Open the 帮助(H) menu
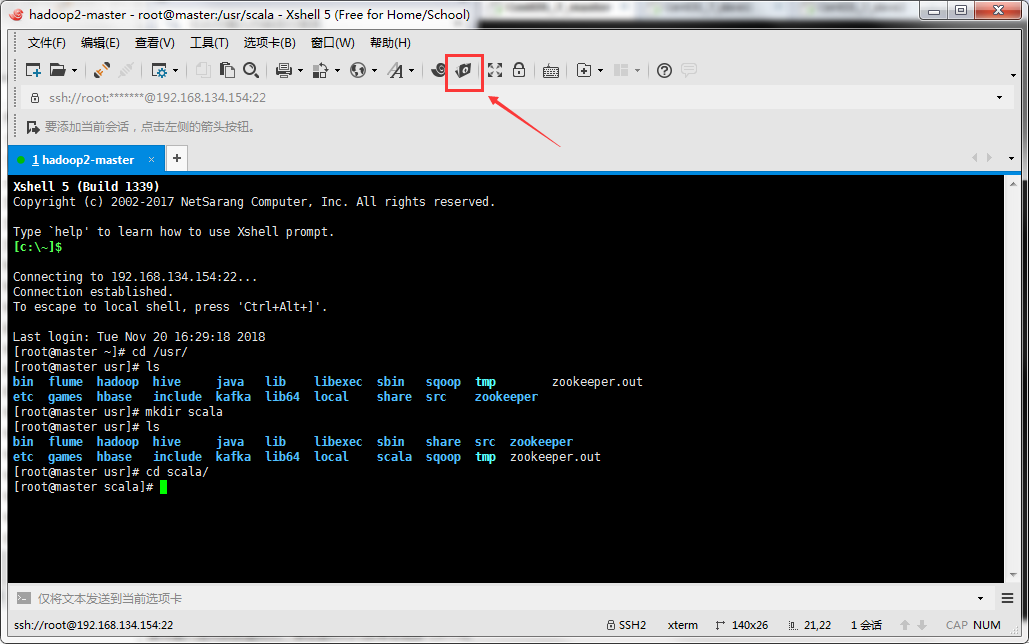The height and width of the screenshot is (644, 1029). pos(390,43)
